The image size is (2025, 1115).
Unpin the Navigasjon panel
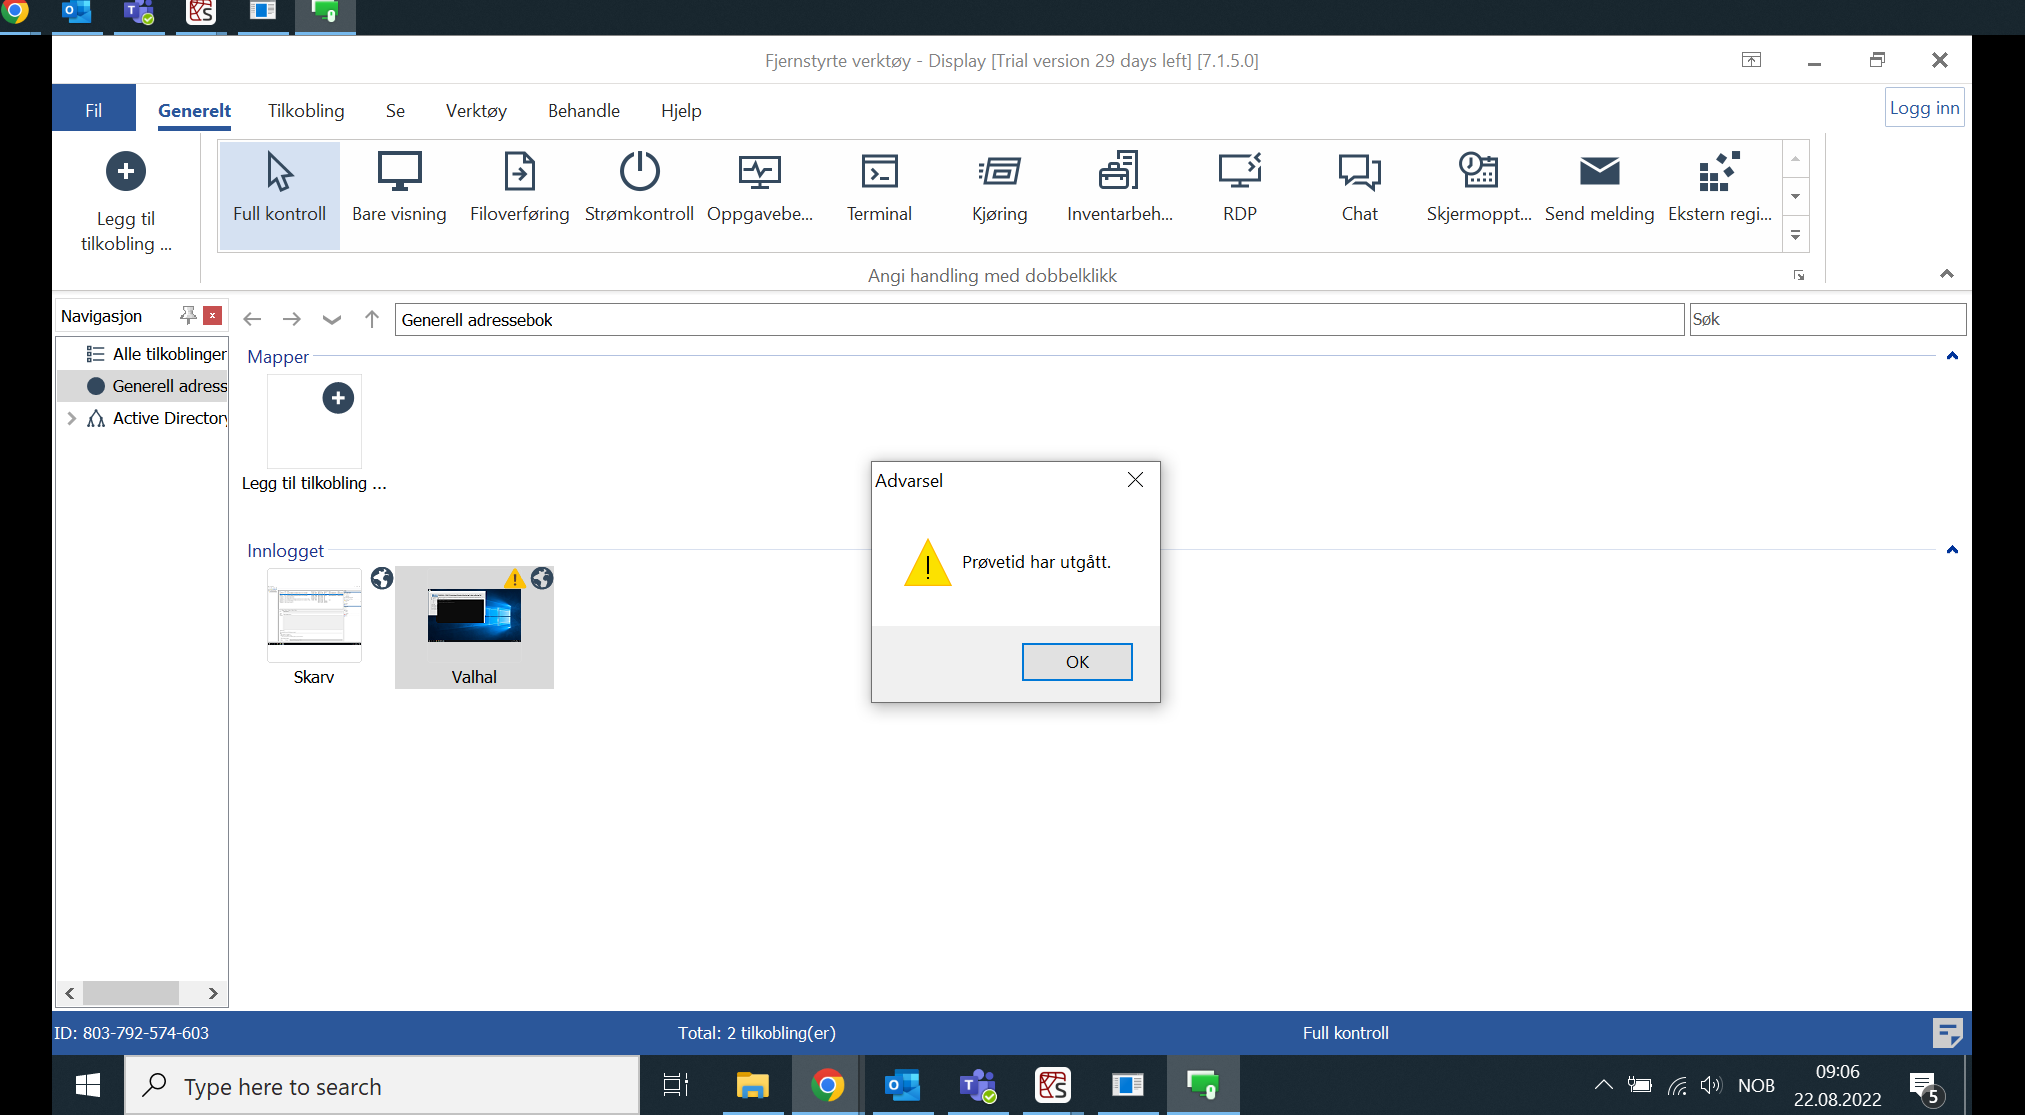[188, 315]
